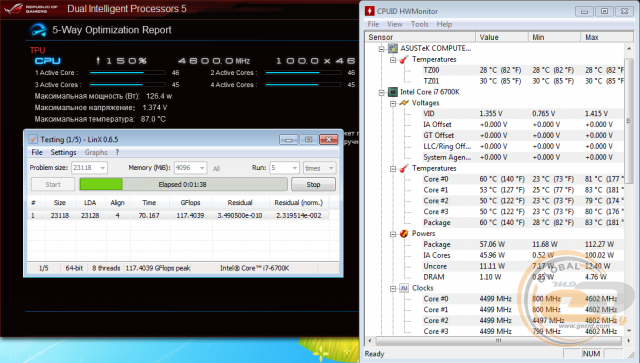Open the ? menu in LinX

(x=117, y=152)
